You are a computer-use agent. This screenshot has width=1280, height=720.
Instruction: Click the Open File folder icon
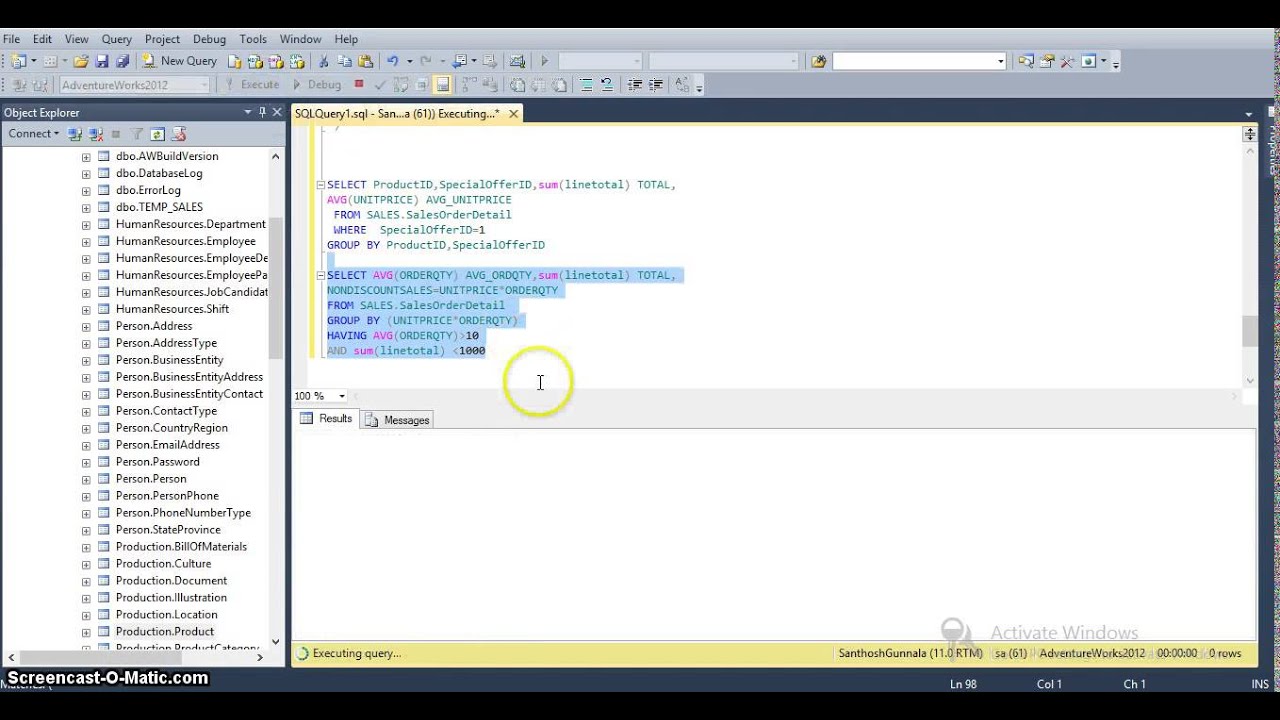[81, 61]
